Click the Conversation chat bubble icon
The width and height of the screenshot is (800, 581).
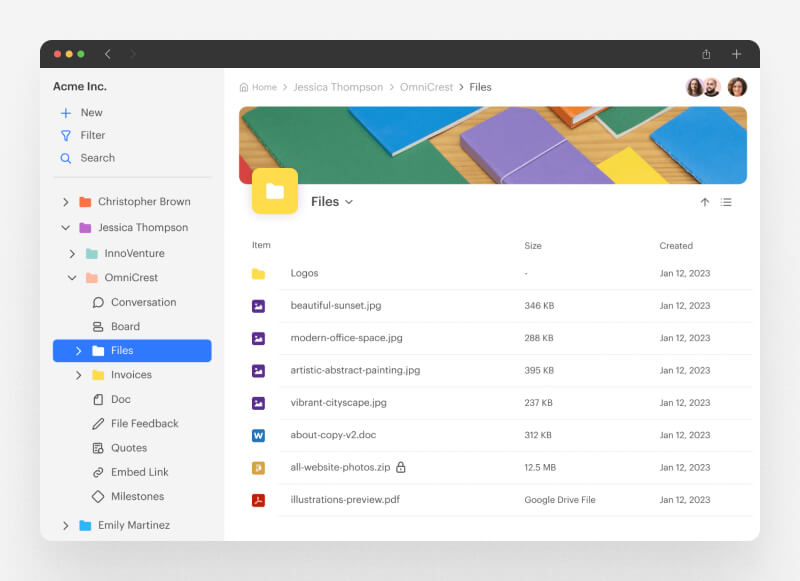(98, 302)
